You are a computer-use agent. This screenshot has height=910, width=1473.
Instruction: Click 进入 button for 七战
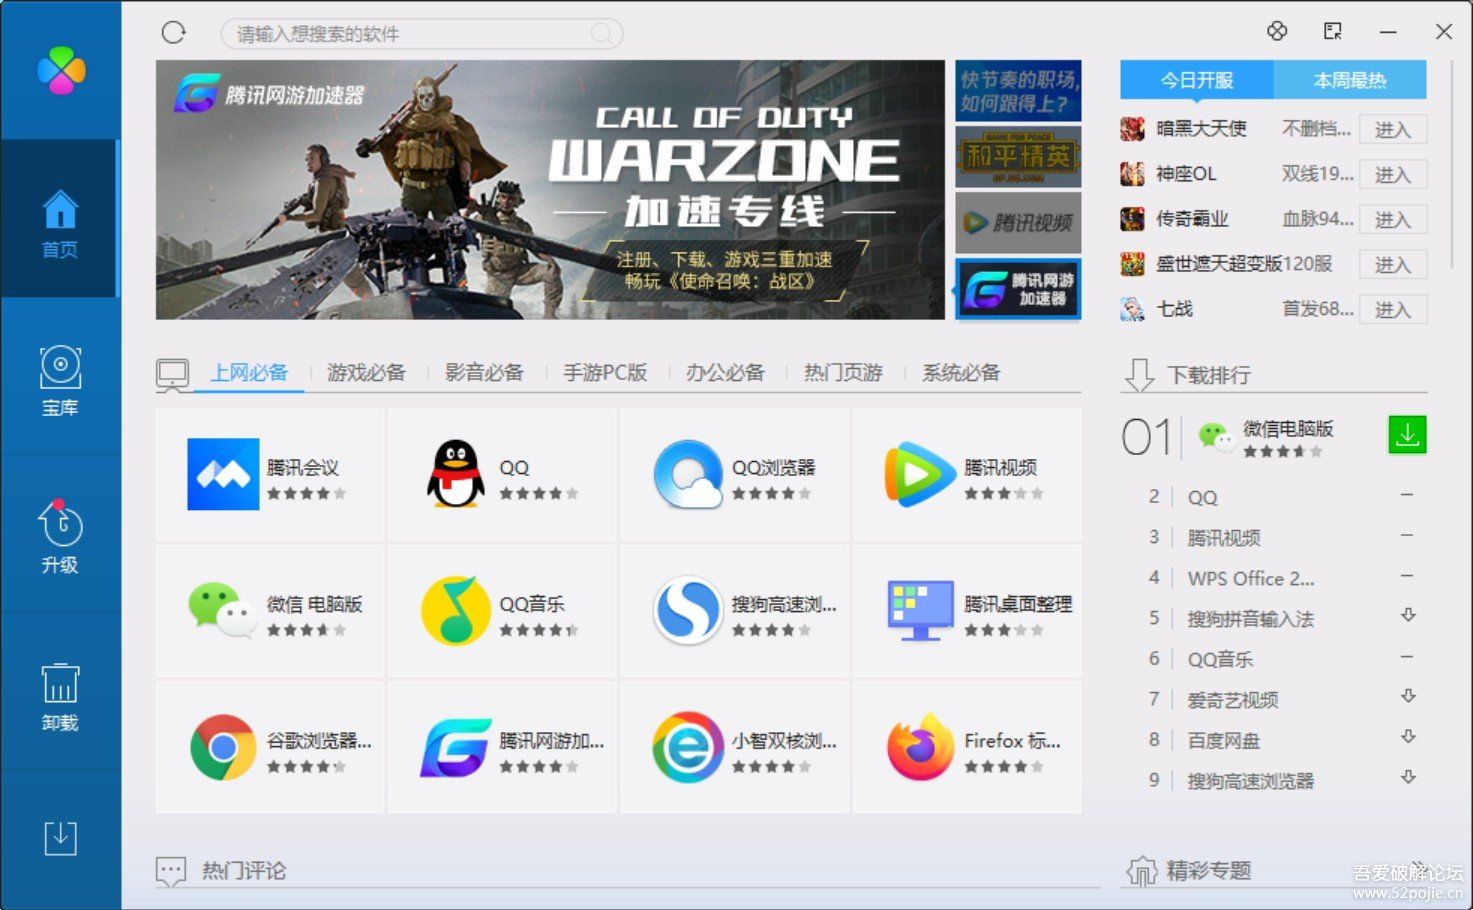click(x=1392, y=310)
